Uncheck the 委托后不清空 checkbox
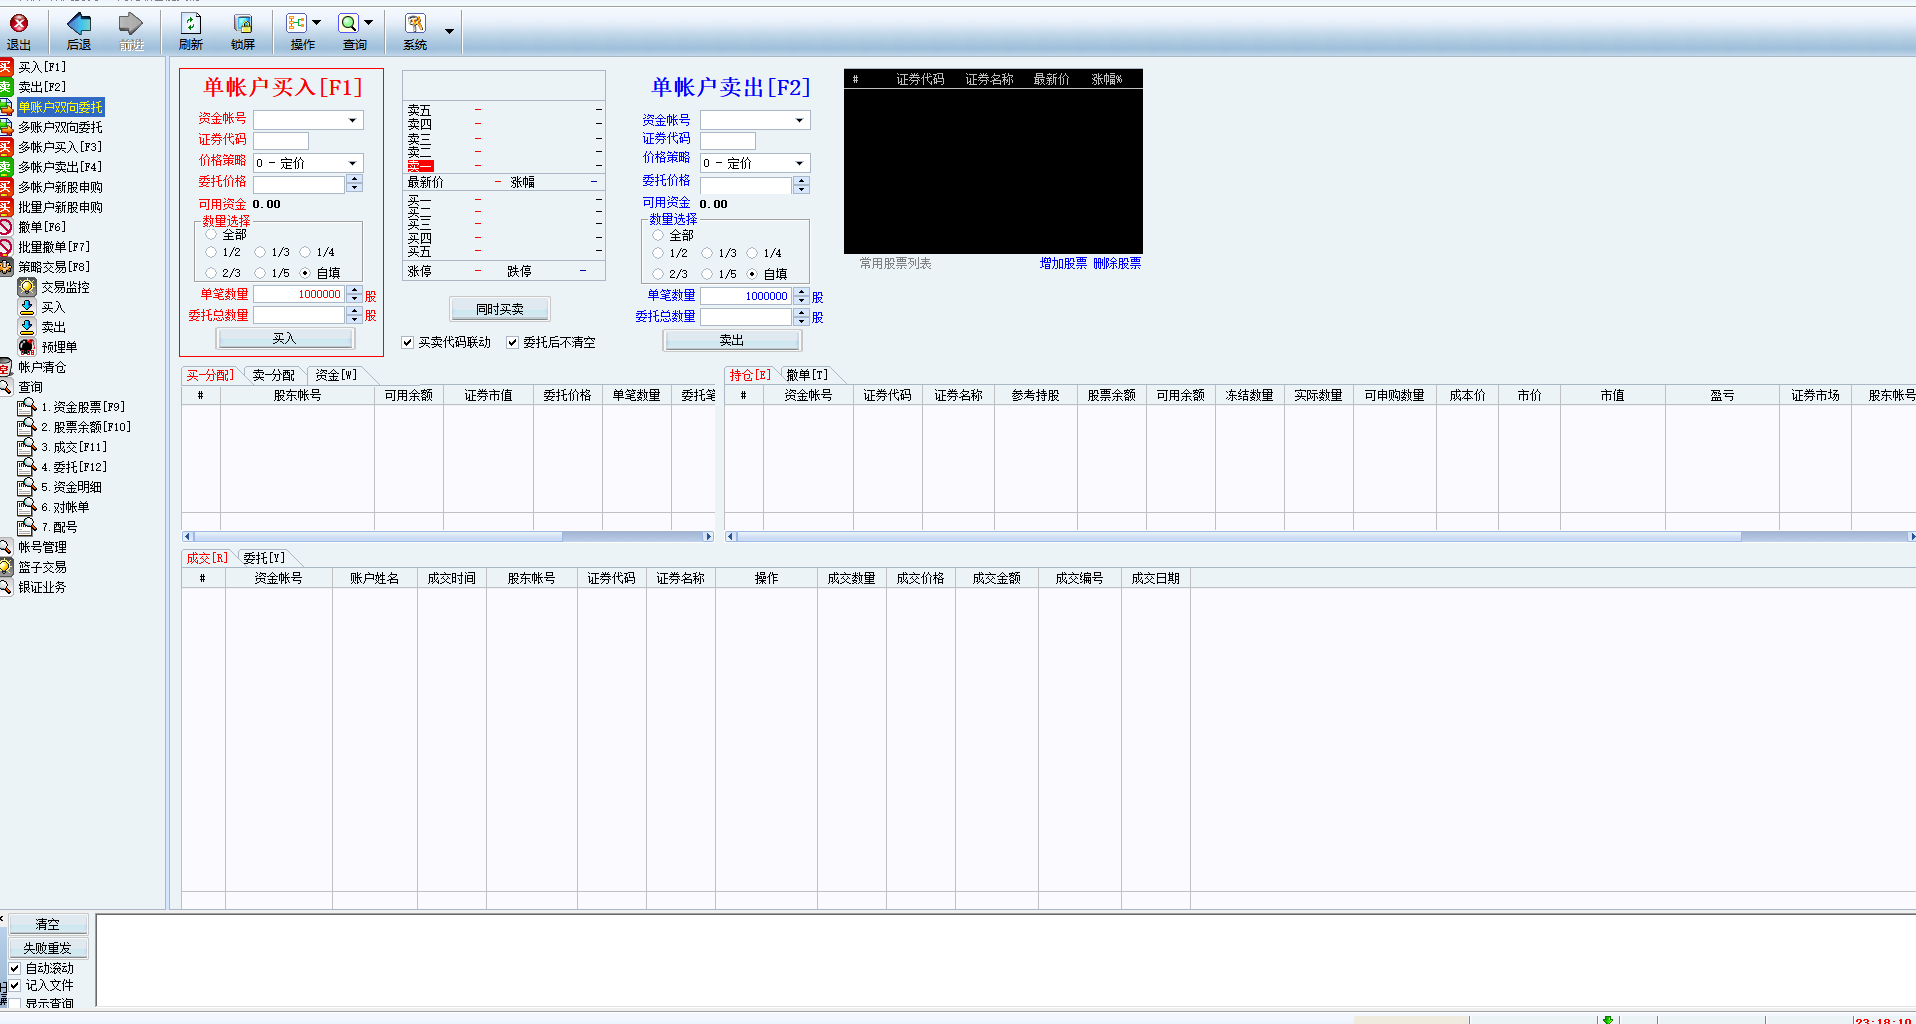This screenshot has height=1024, width=1916. click(513, 343)
